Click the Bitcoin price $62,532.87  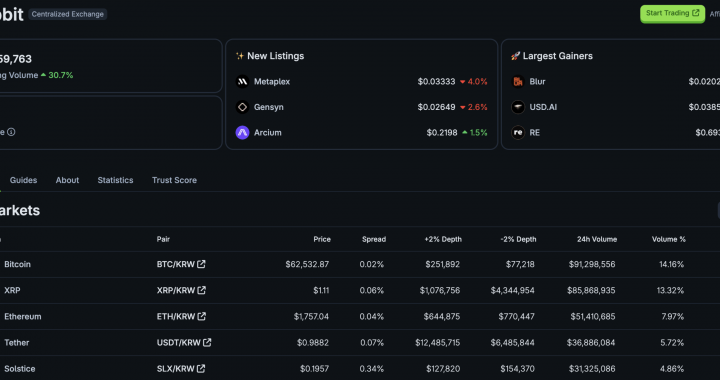[x=307, y=264]
